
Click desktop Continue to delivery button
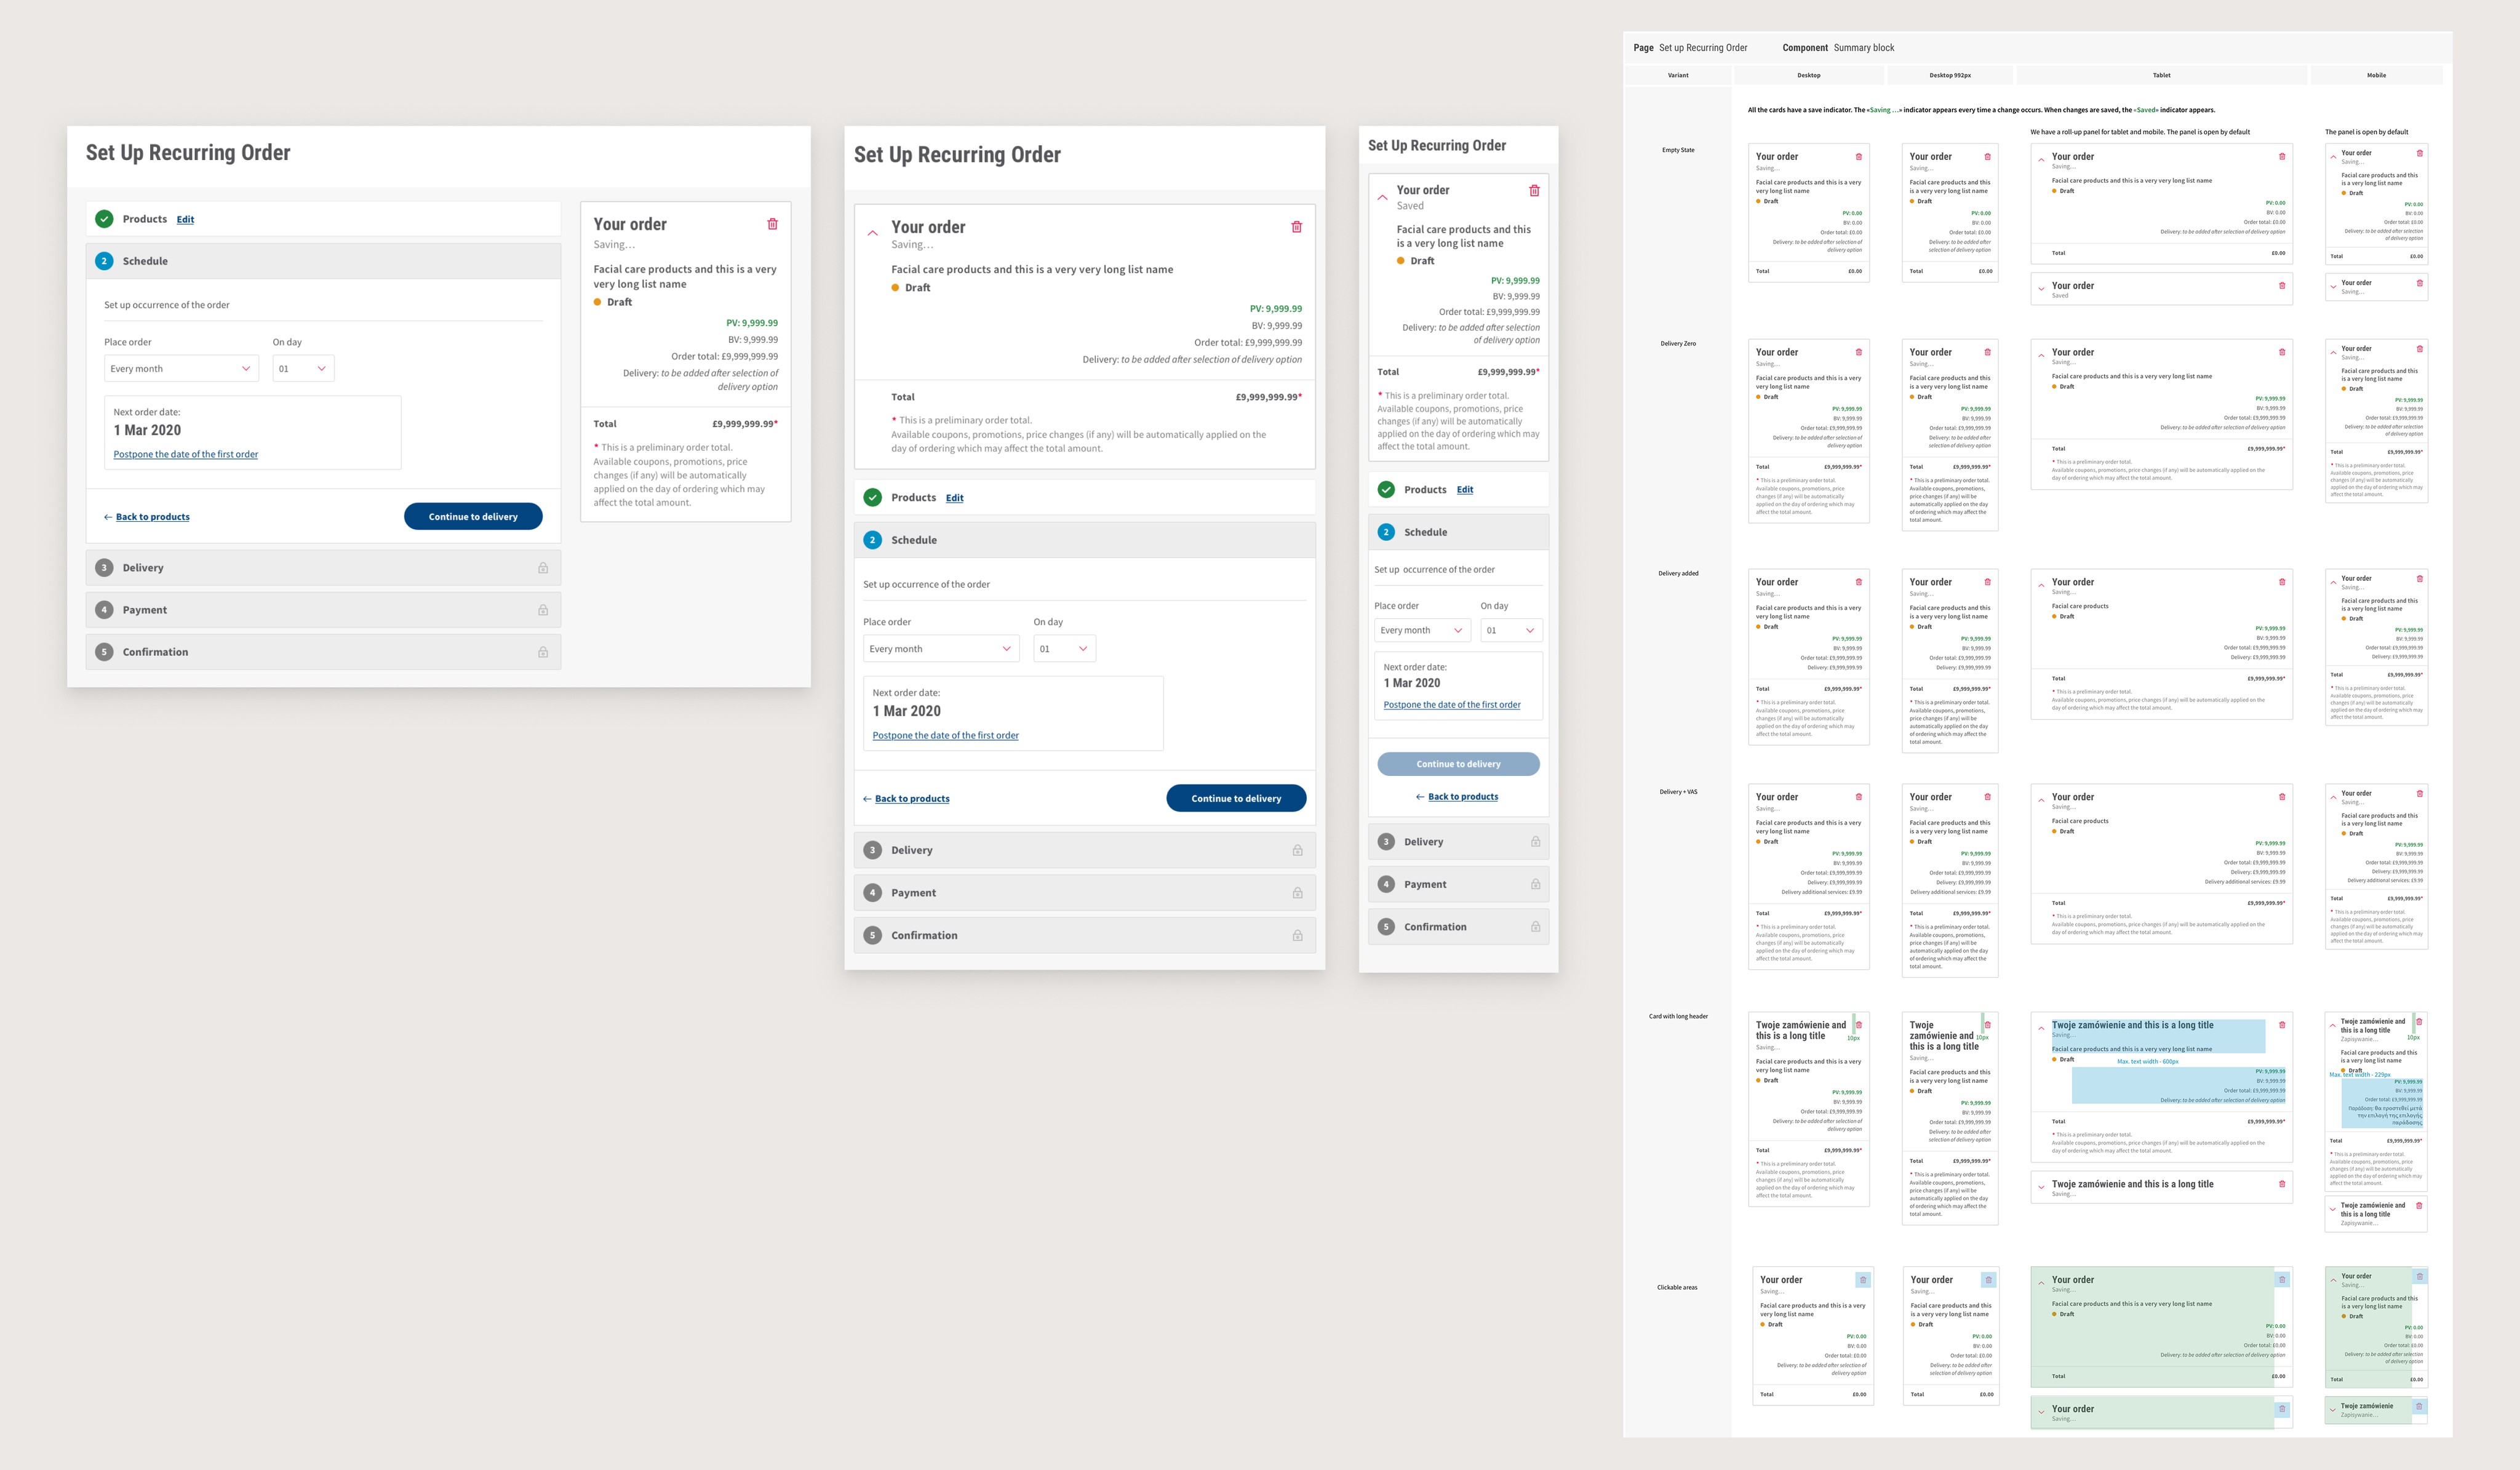473,517
